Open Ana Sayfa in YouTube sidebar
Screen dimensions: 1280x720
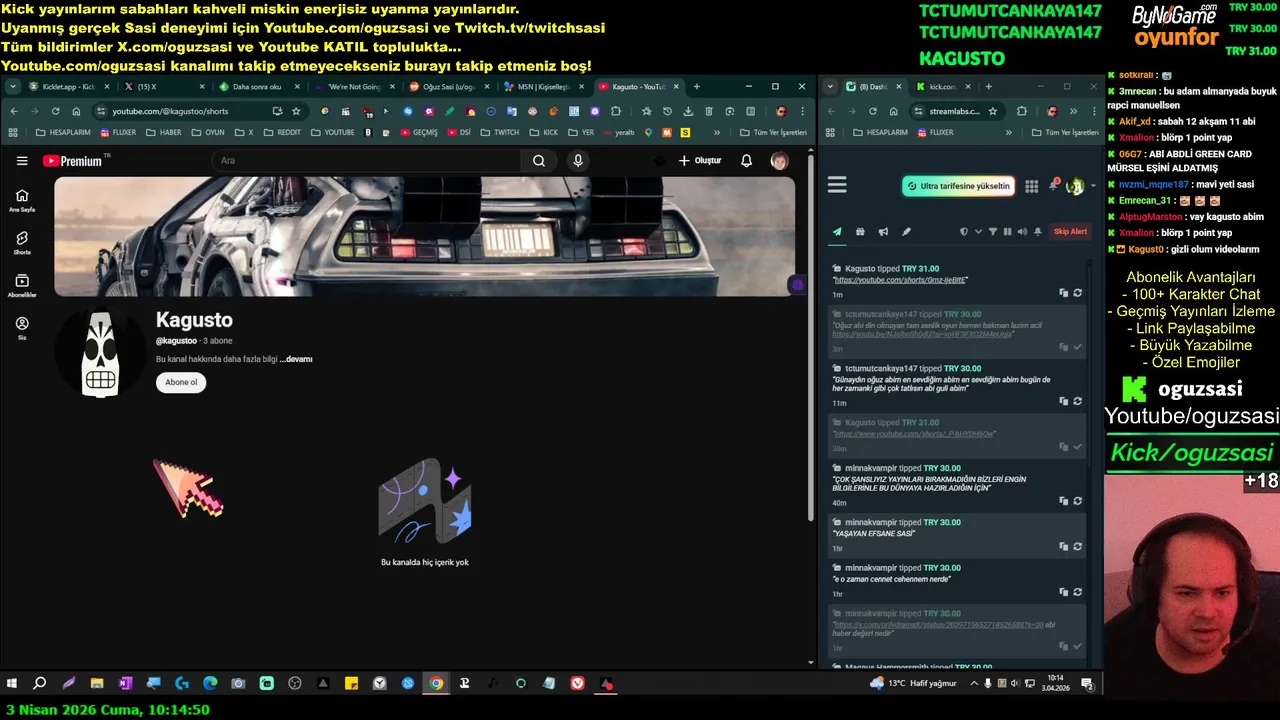(x=22, y=200)
